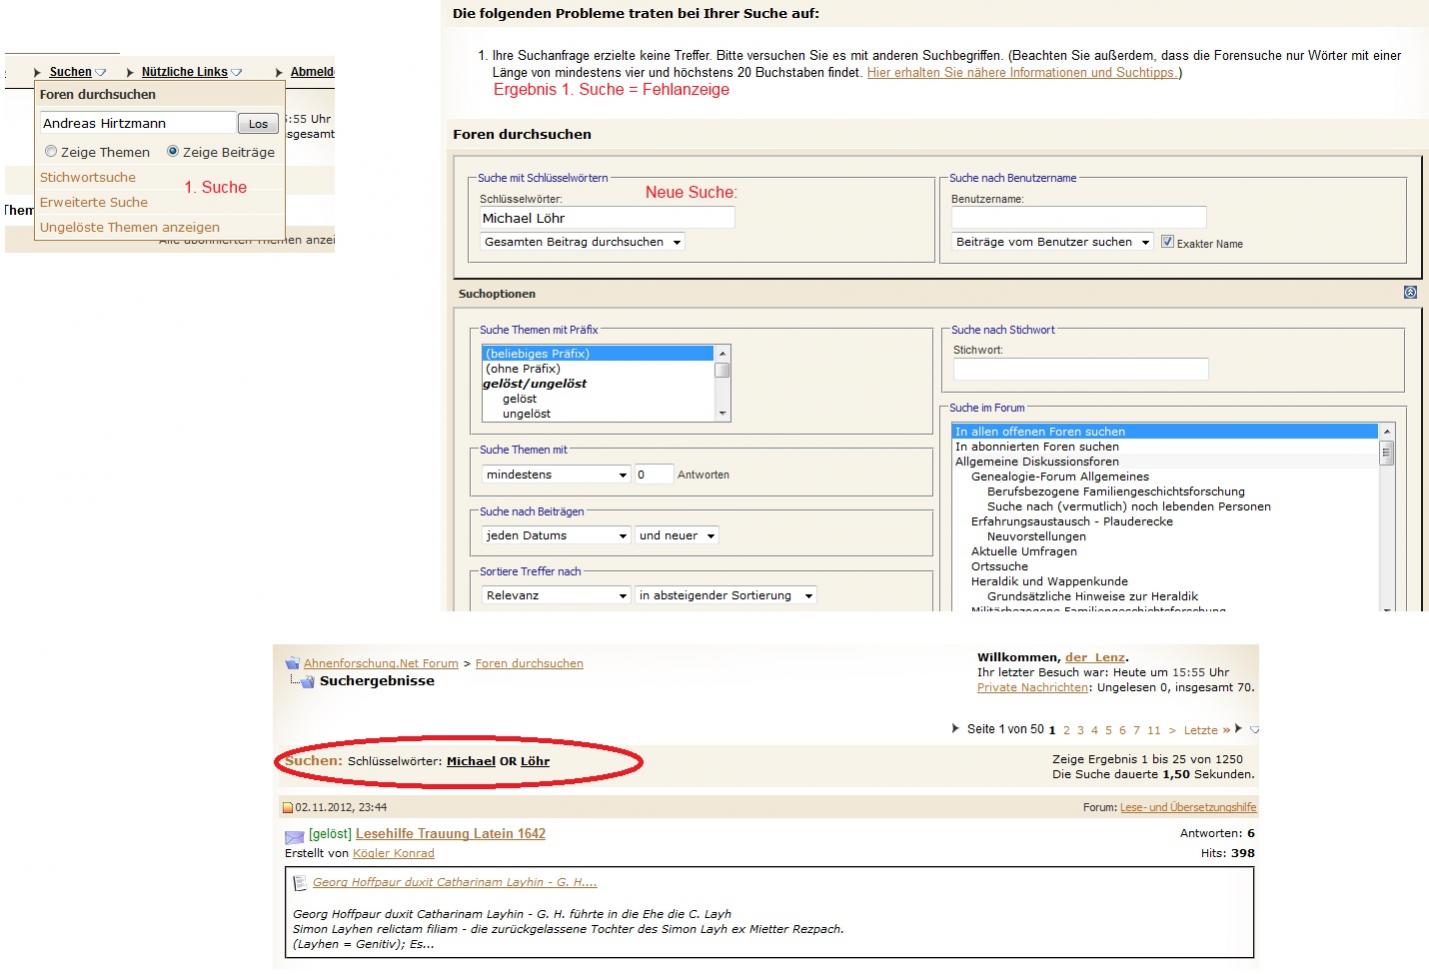Toggle the Exakter Name checkbox

(x=1167, y=242)
